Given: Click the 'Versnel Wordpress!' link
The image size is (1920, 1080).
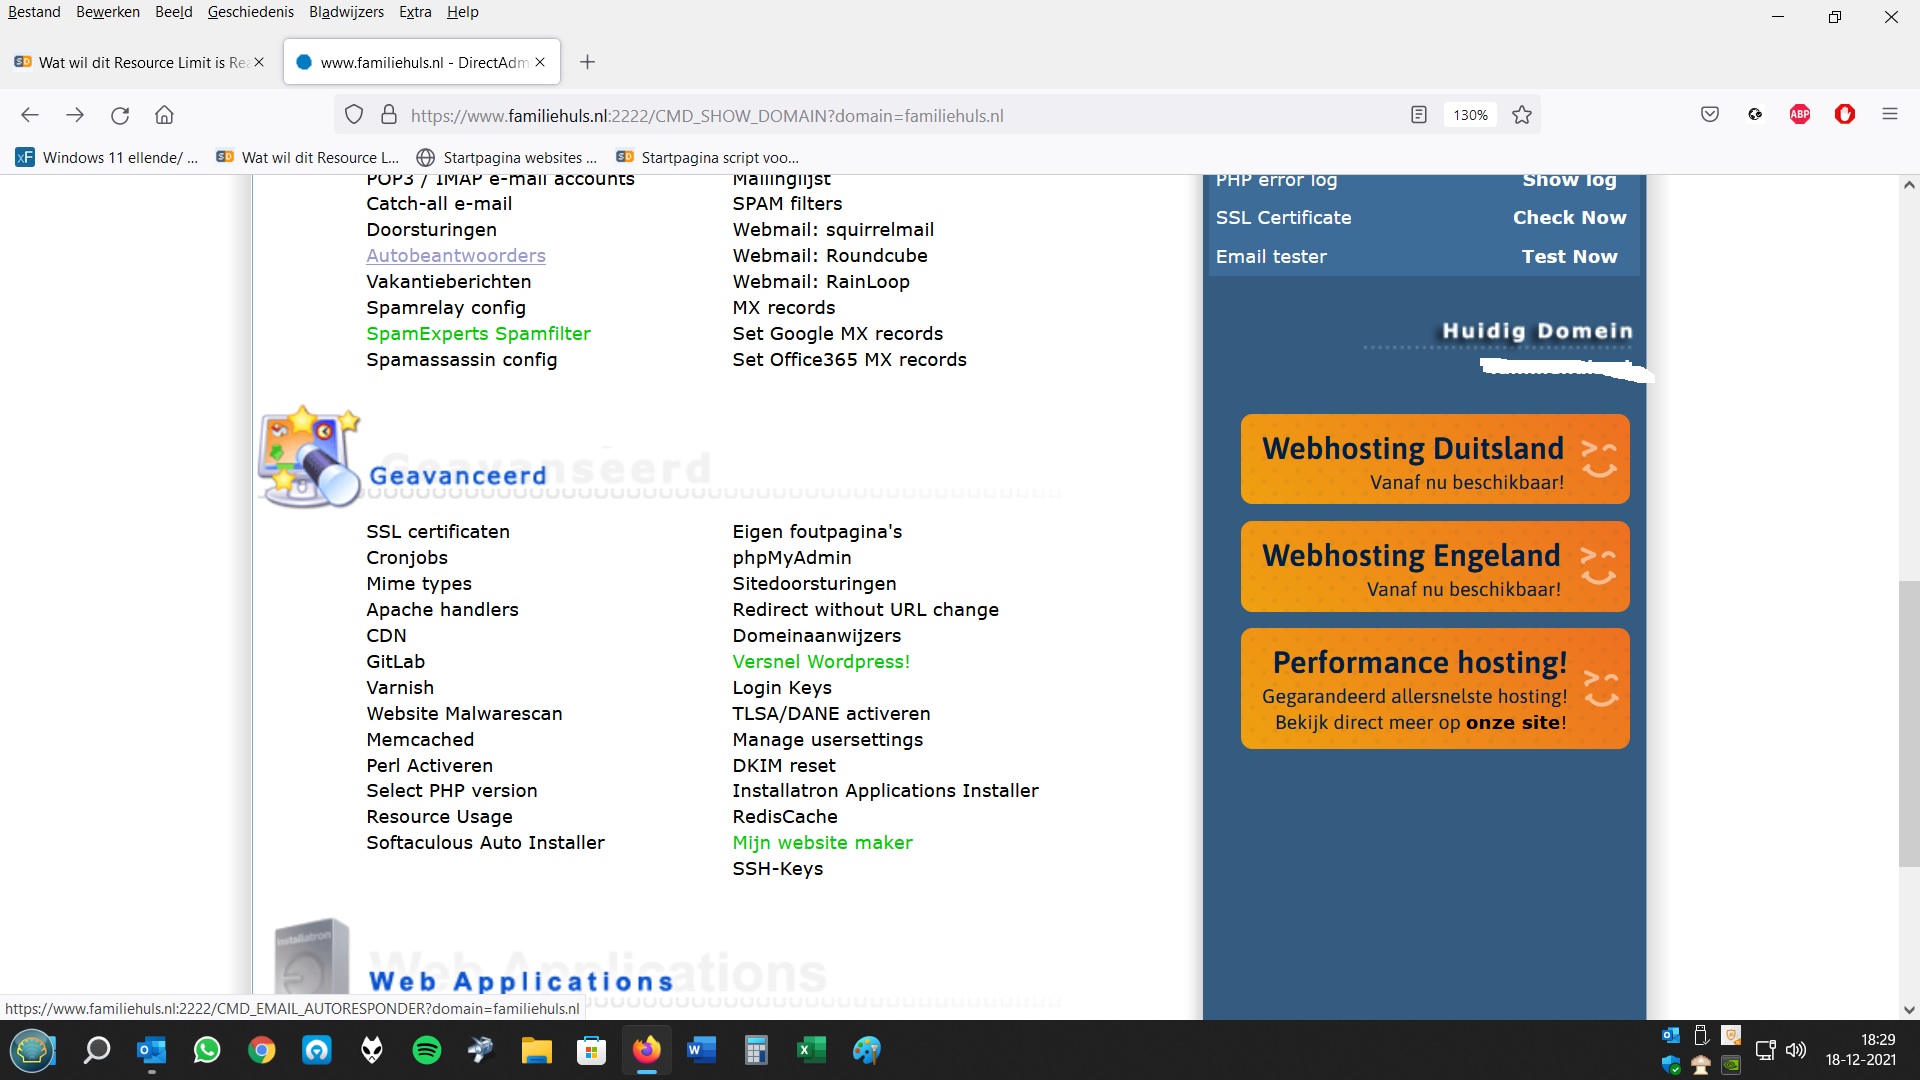Looking at the screenshot, I should (821, 661).
